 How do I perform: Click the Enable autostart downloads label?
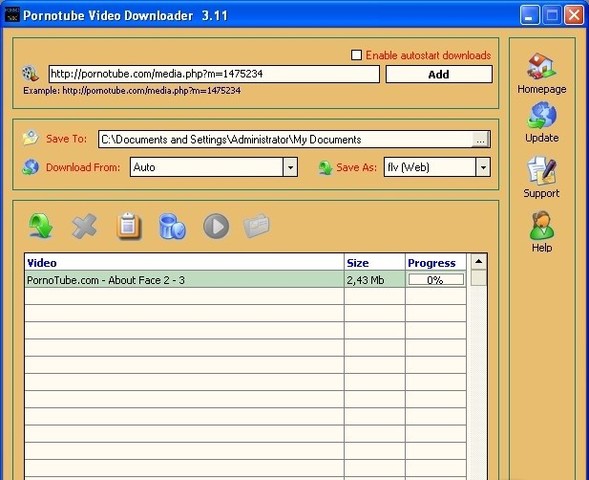[x=428, y=56]
